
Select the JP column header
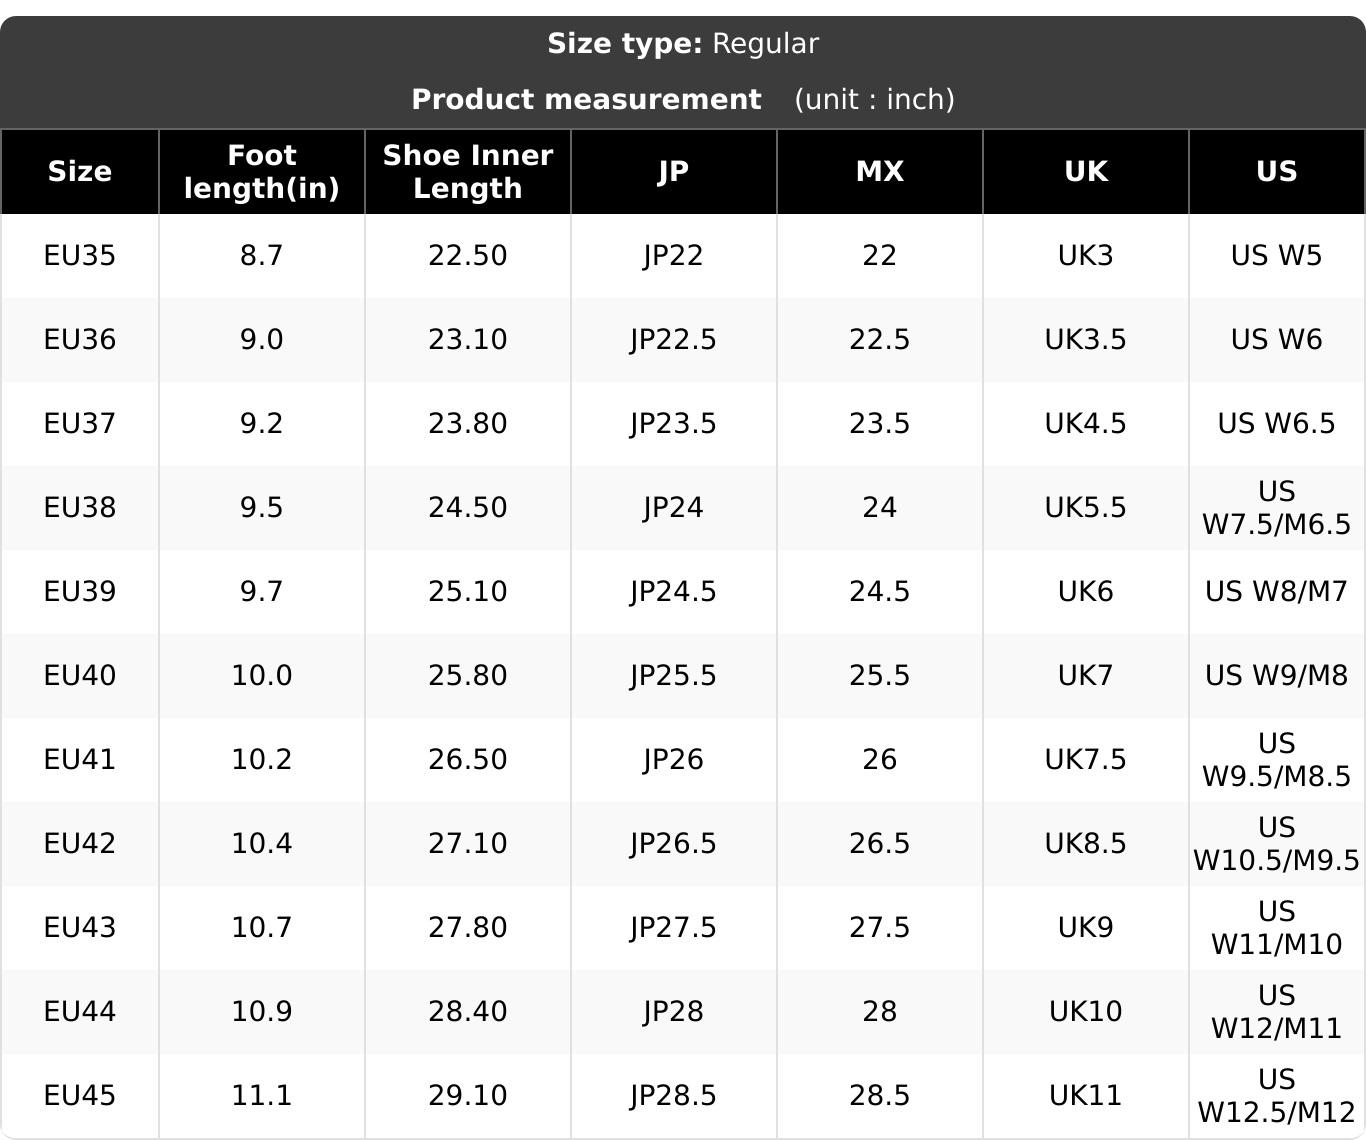tap(674, 172)
